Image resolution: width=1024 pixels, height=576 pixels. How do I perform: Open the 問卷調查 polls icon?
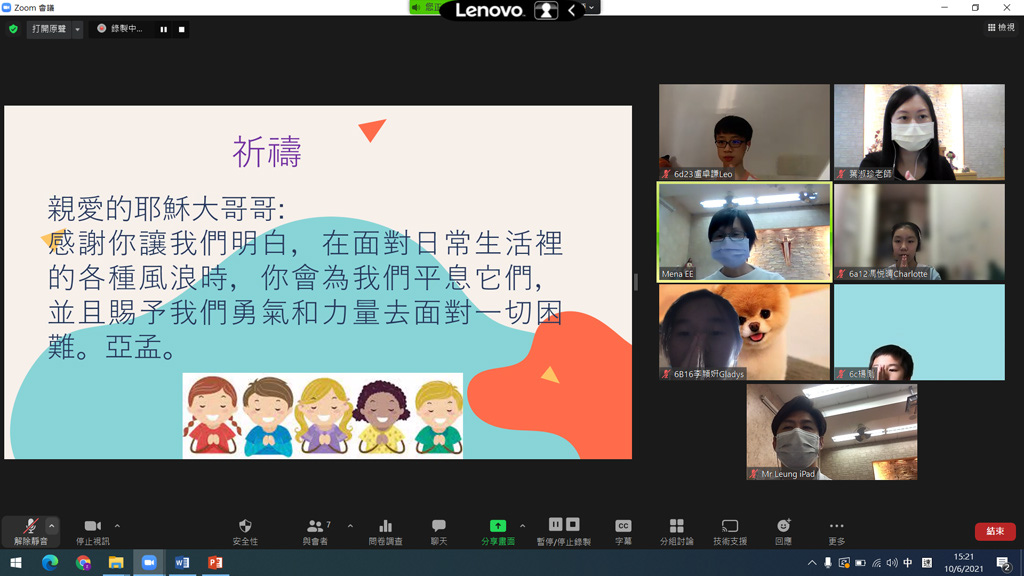click(x=385, y=531)
